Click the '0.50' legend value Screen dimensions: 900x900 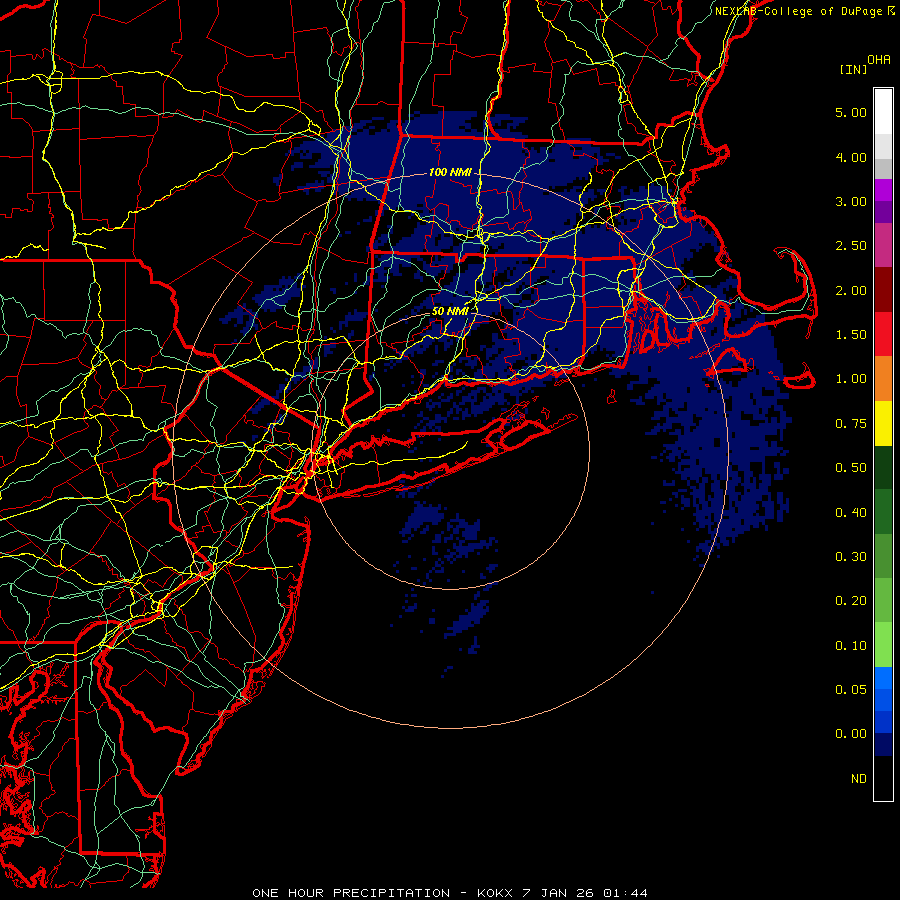point(851,468)
